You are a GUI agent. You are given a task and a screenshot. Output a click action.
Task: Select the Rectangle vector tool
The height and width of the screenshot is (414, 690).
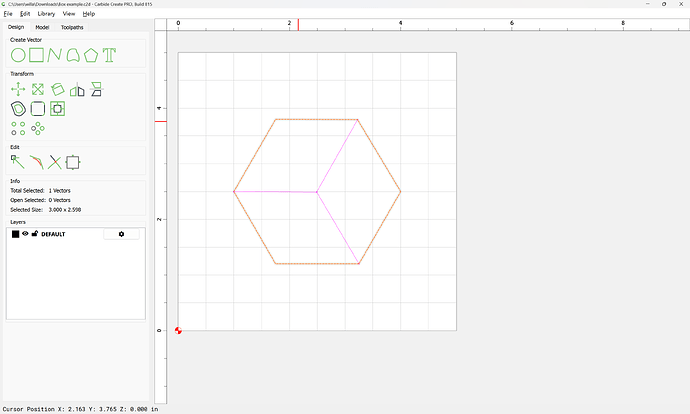pos(37,55)
